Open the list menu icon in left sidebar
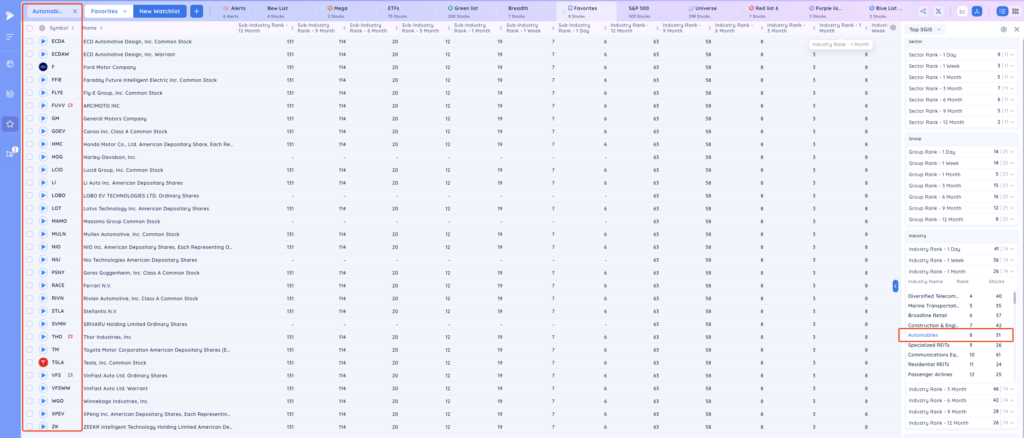This screenshot has height=438, width=1024. click(10, 37)
